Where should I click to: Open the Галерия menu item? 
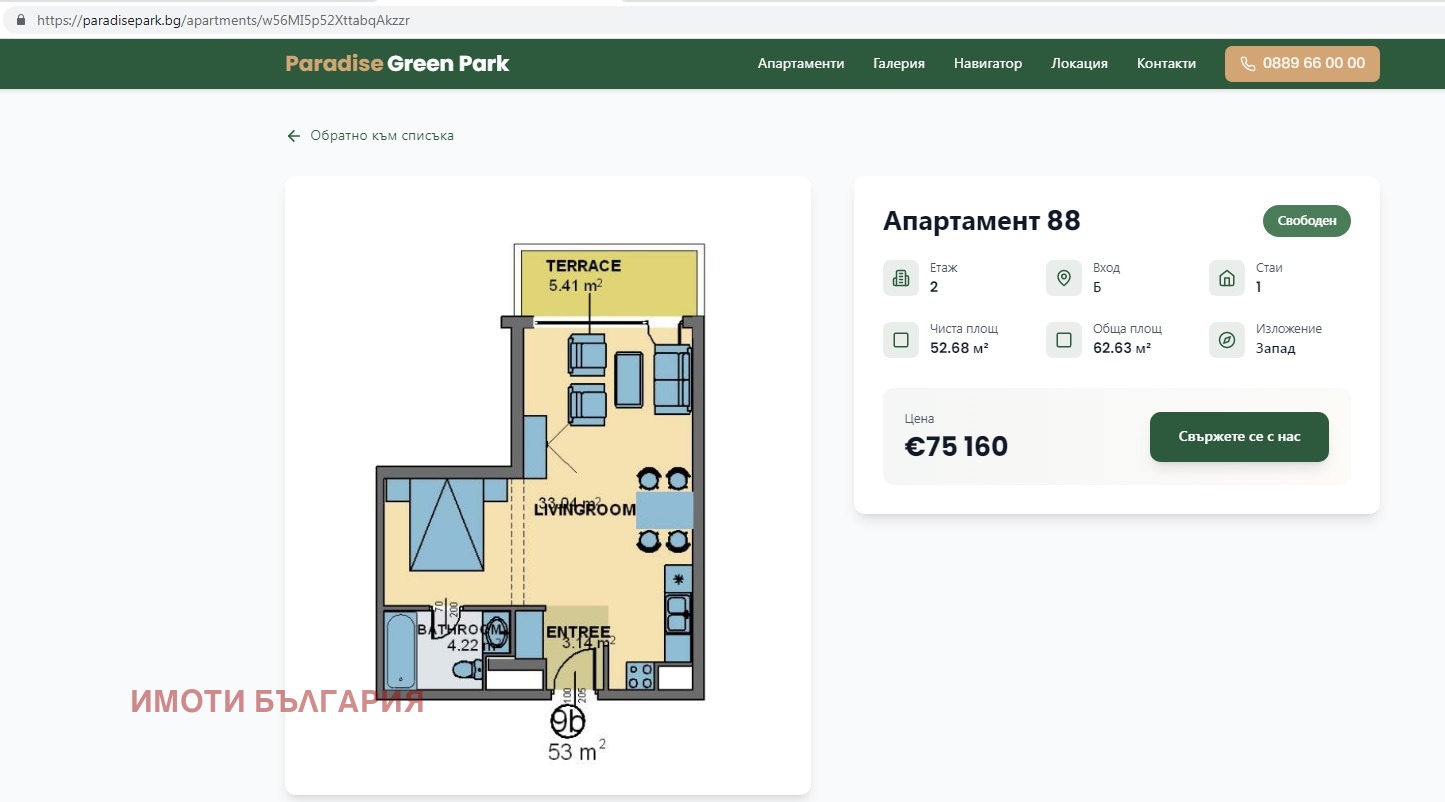(898, 63)
